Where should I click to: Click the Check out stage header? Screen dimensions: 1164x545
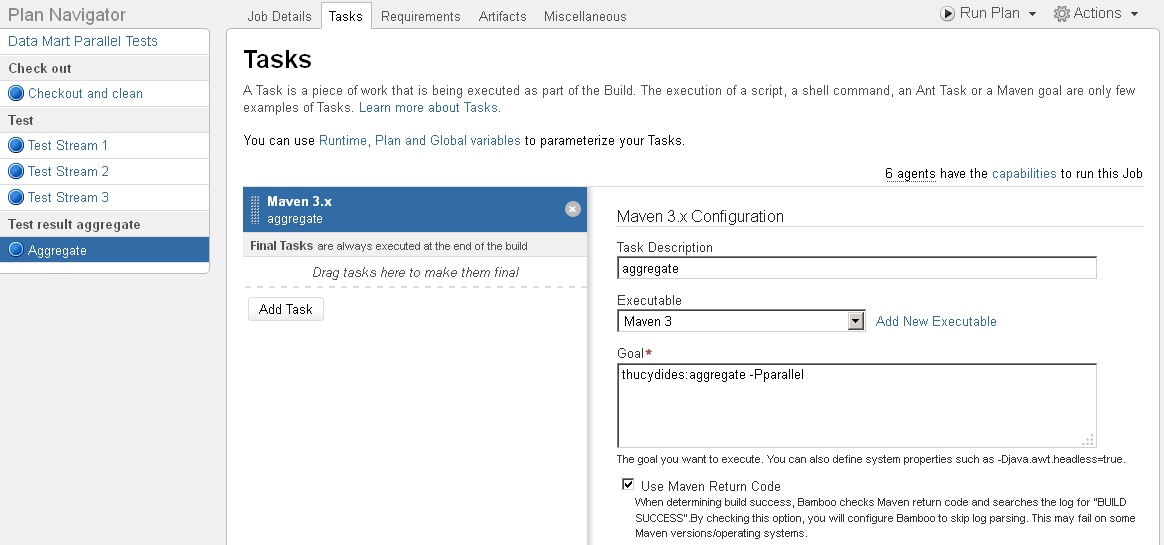[x=40, y=68]
